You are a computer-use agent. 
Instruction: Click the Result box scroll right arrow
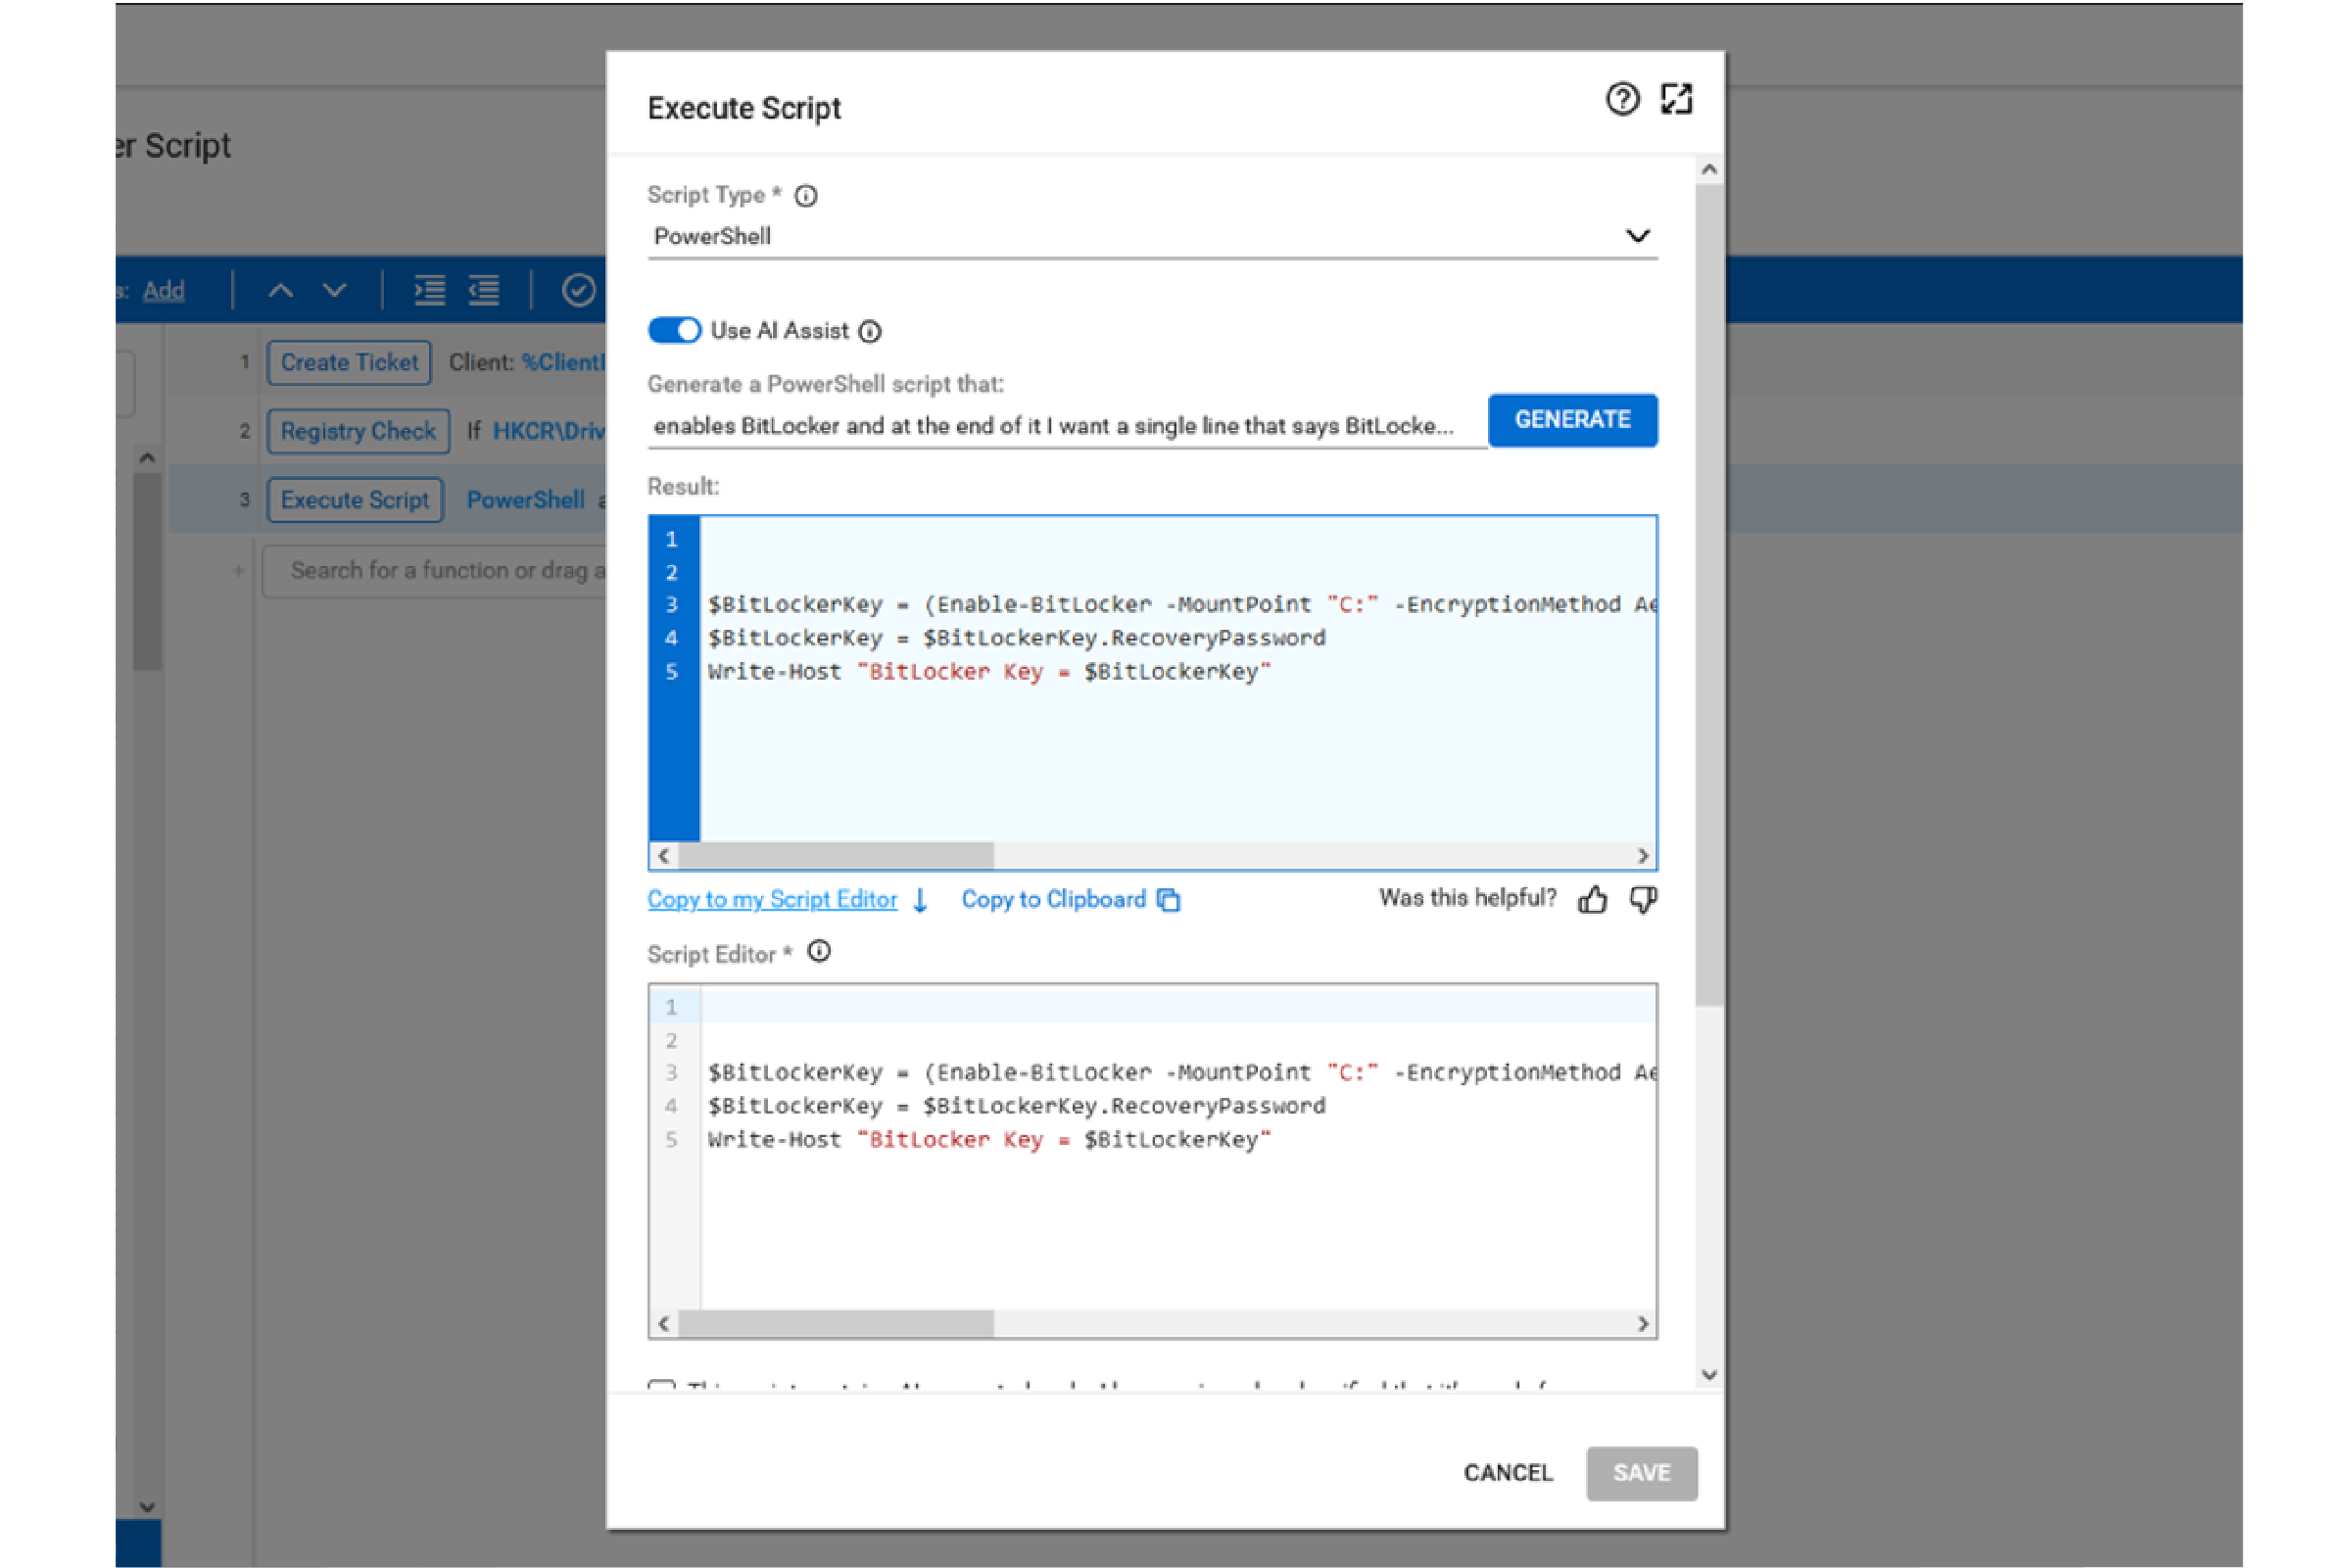[x=1642, y=856]
